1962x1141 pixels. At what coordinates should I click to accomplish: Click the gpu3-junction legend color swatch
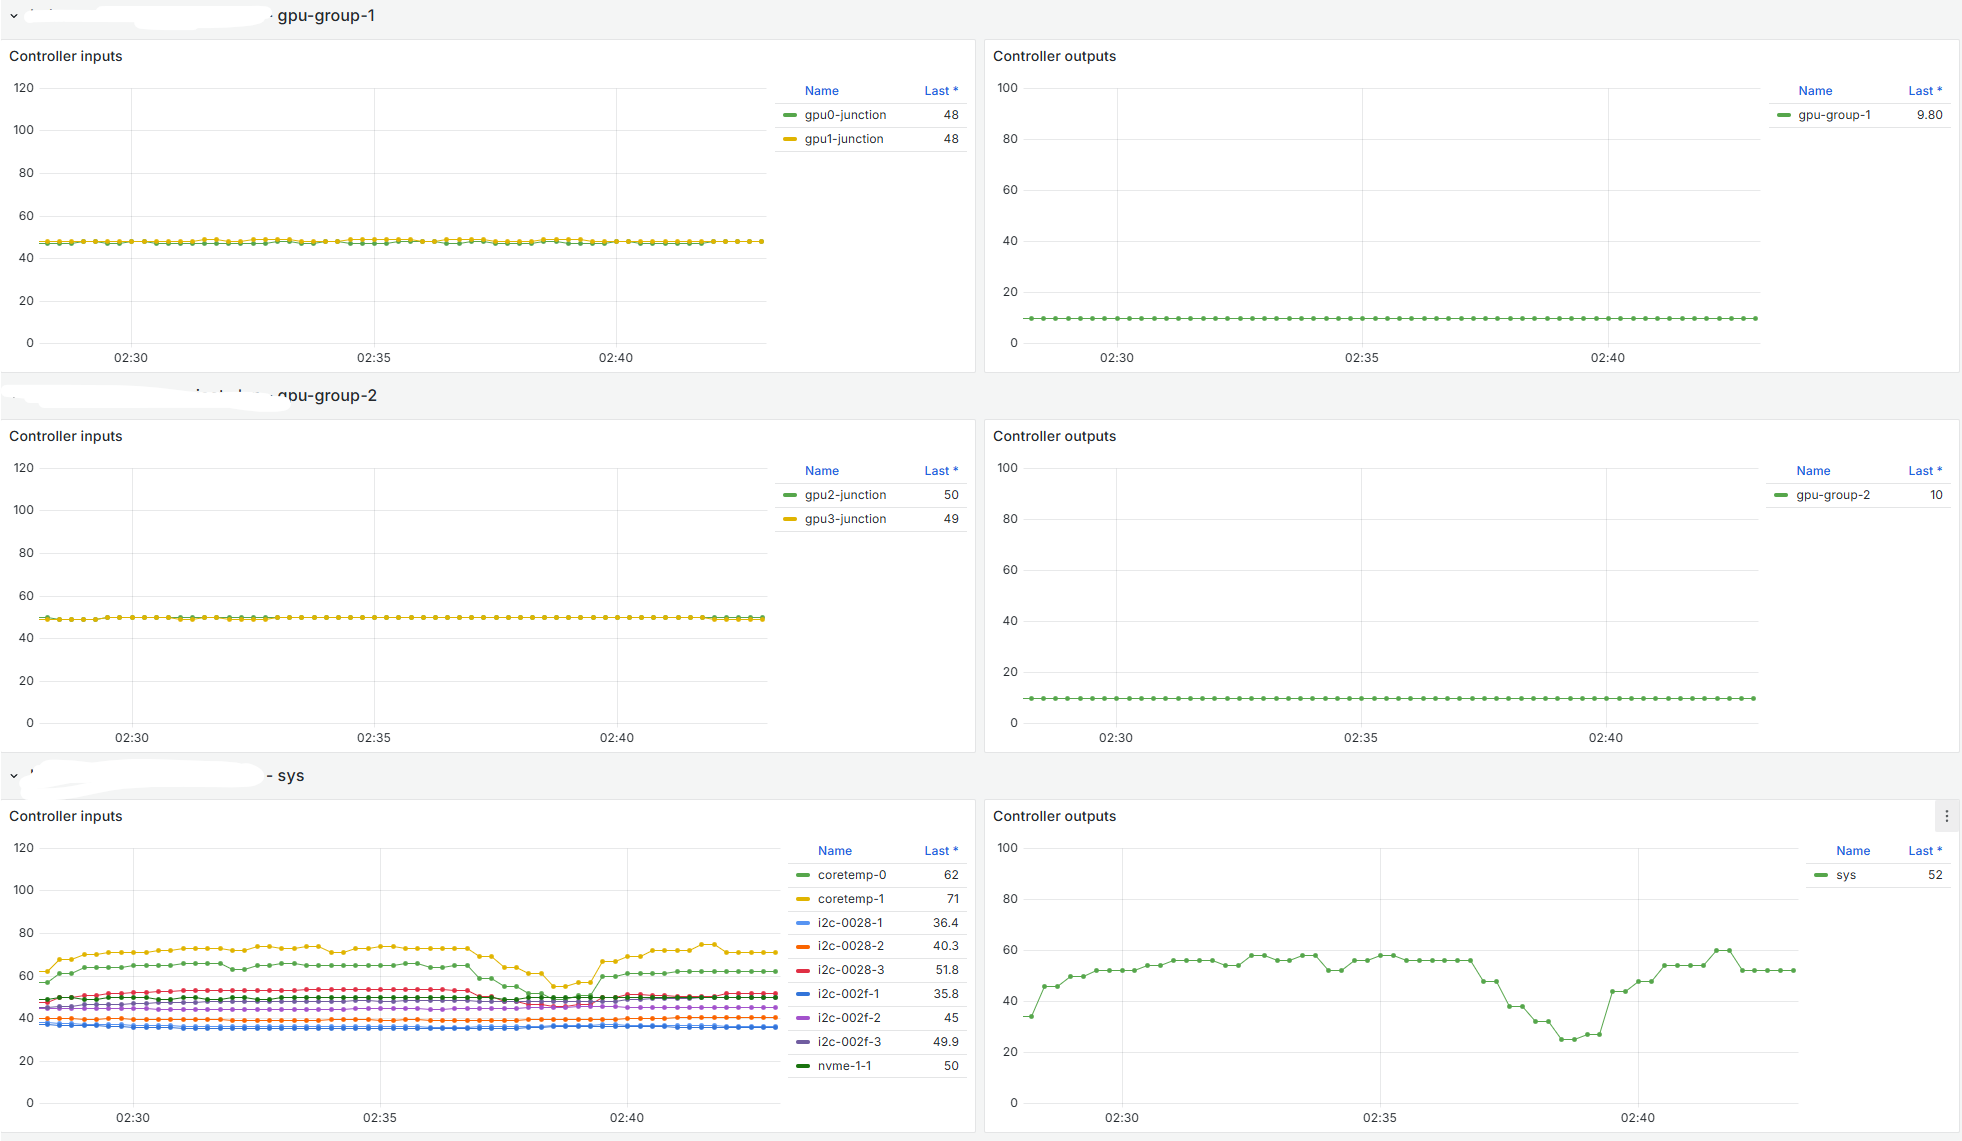pos(790,519)
